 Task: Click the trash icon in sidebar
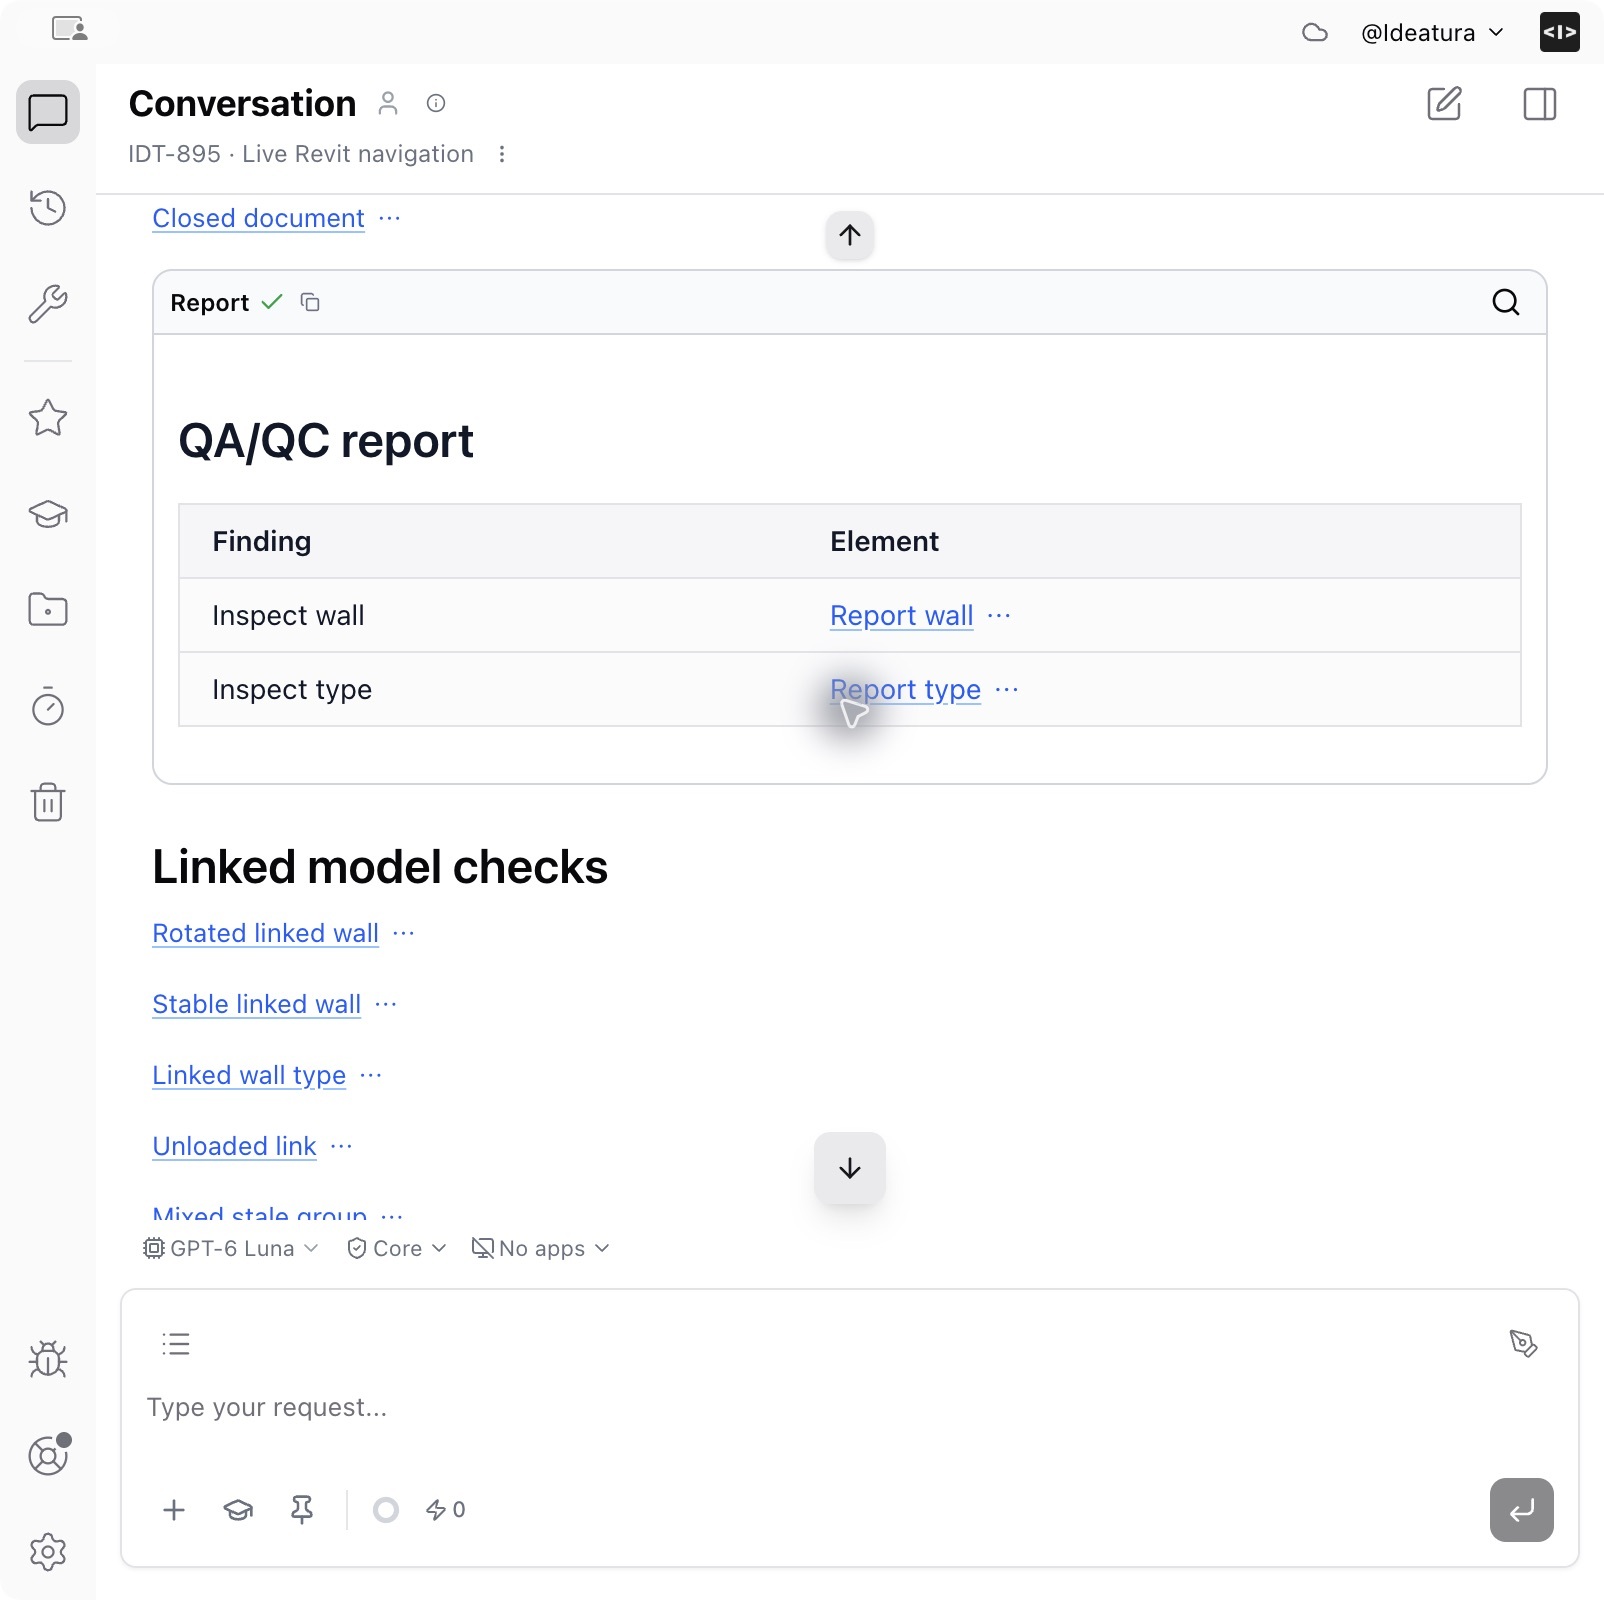pyautogui.click(x=47, y=802)
